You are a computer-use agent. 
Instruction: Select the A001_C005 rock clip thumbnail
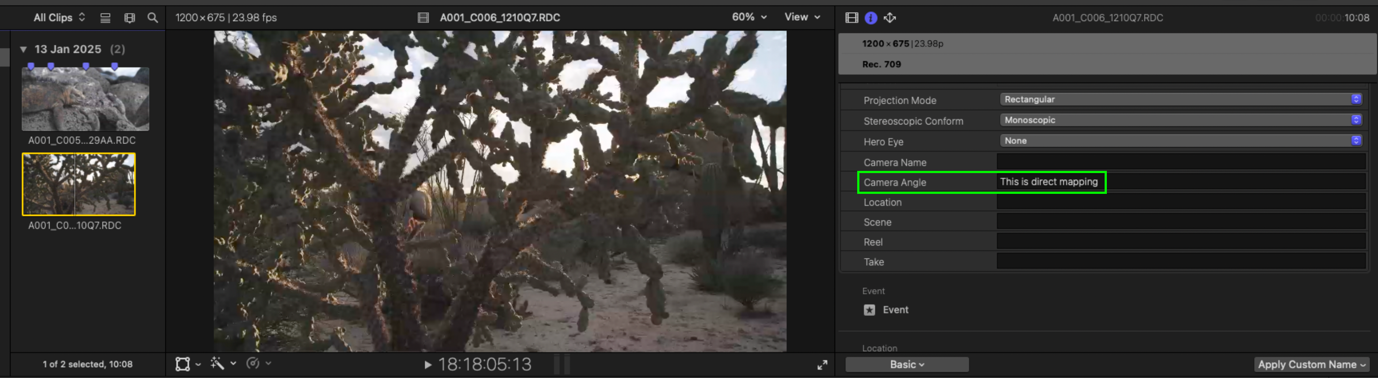[86, 99]
